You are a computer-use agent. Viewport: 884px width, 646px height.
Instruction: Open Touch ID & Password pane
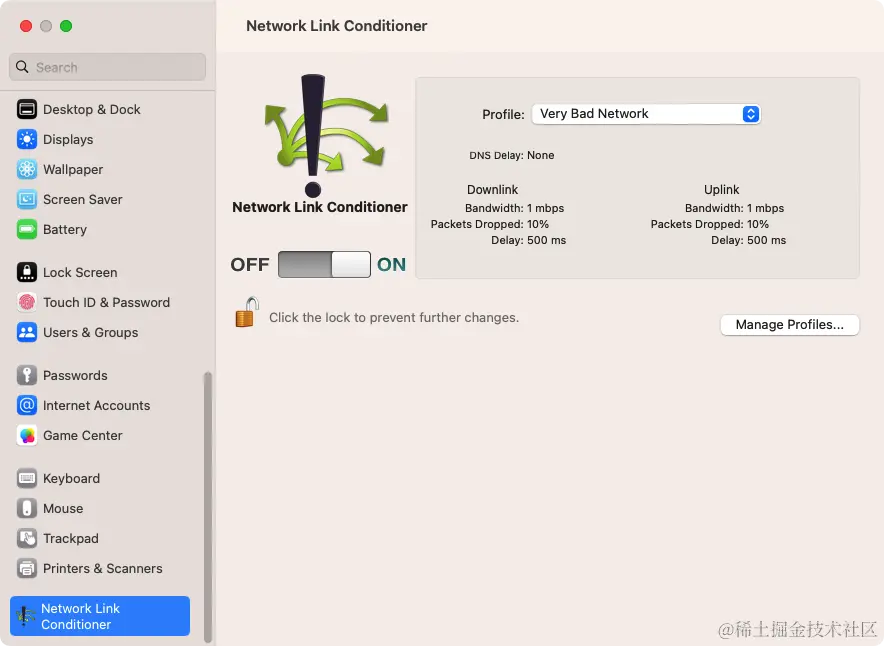[x=100, y=302]
